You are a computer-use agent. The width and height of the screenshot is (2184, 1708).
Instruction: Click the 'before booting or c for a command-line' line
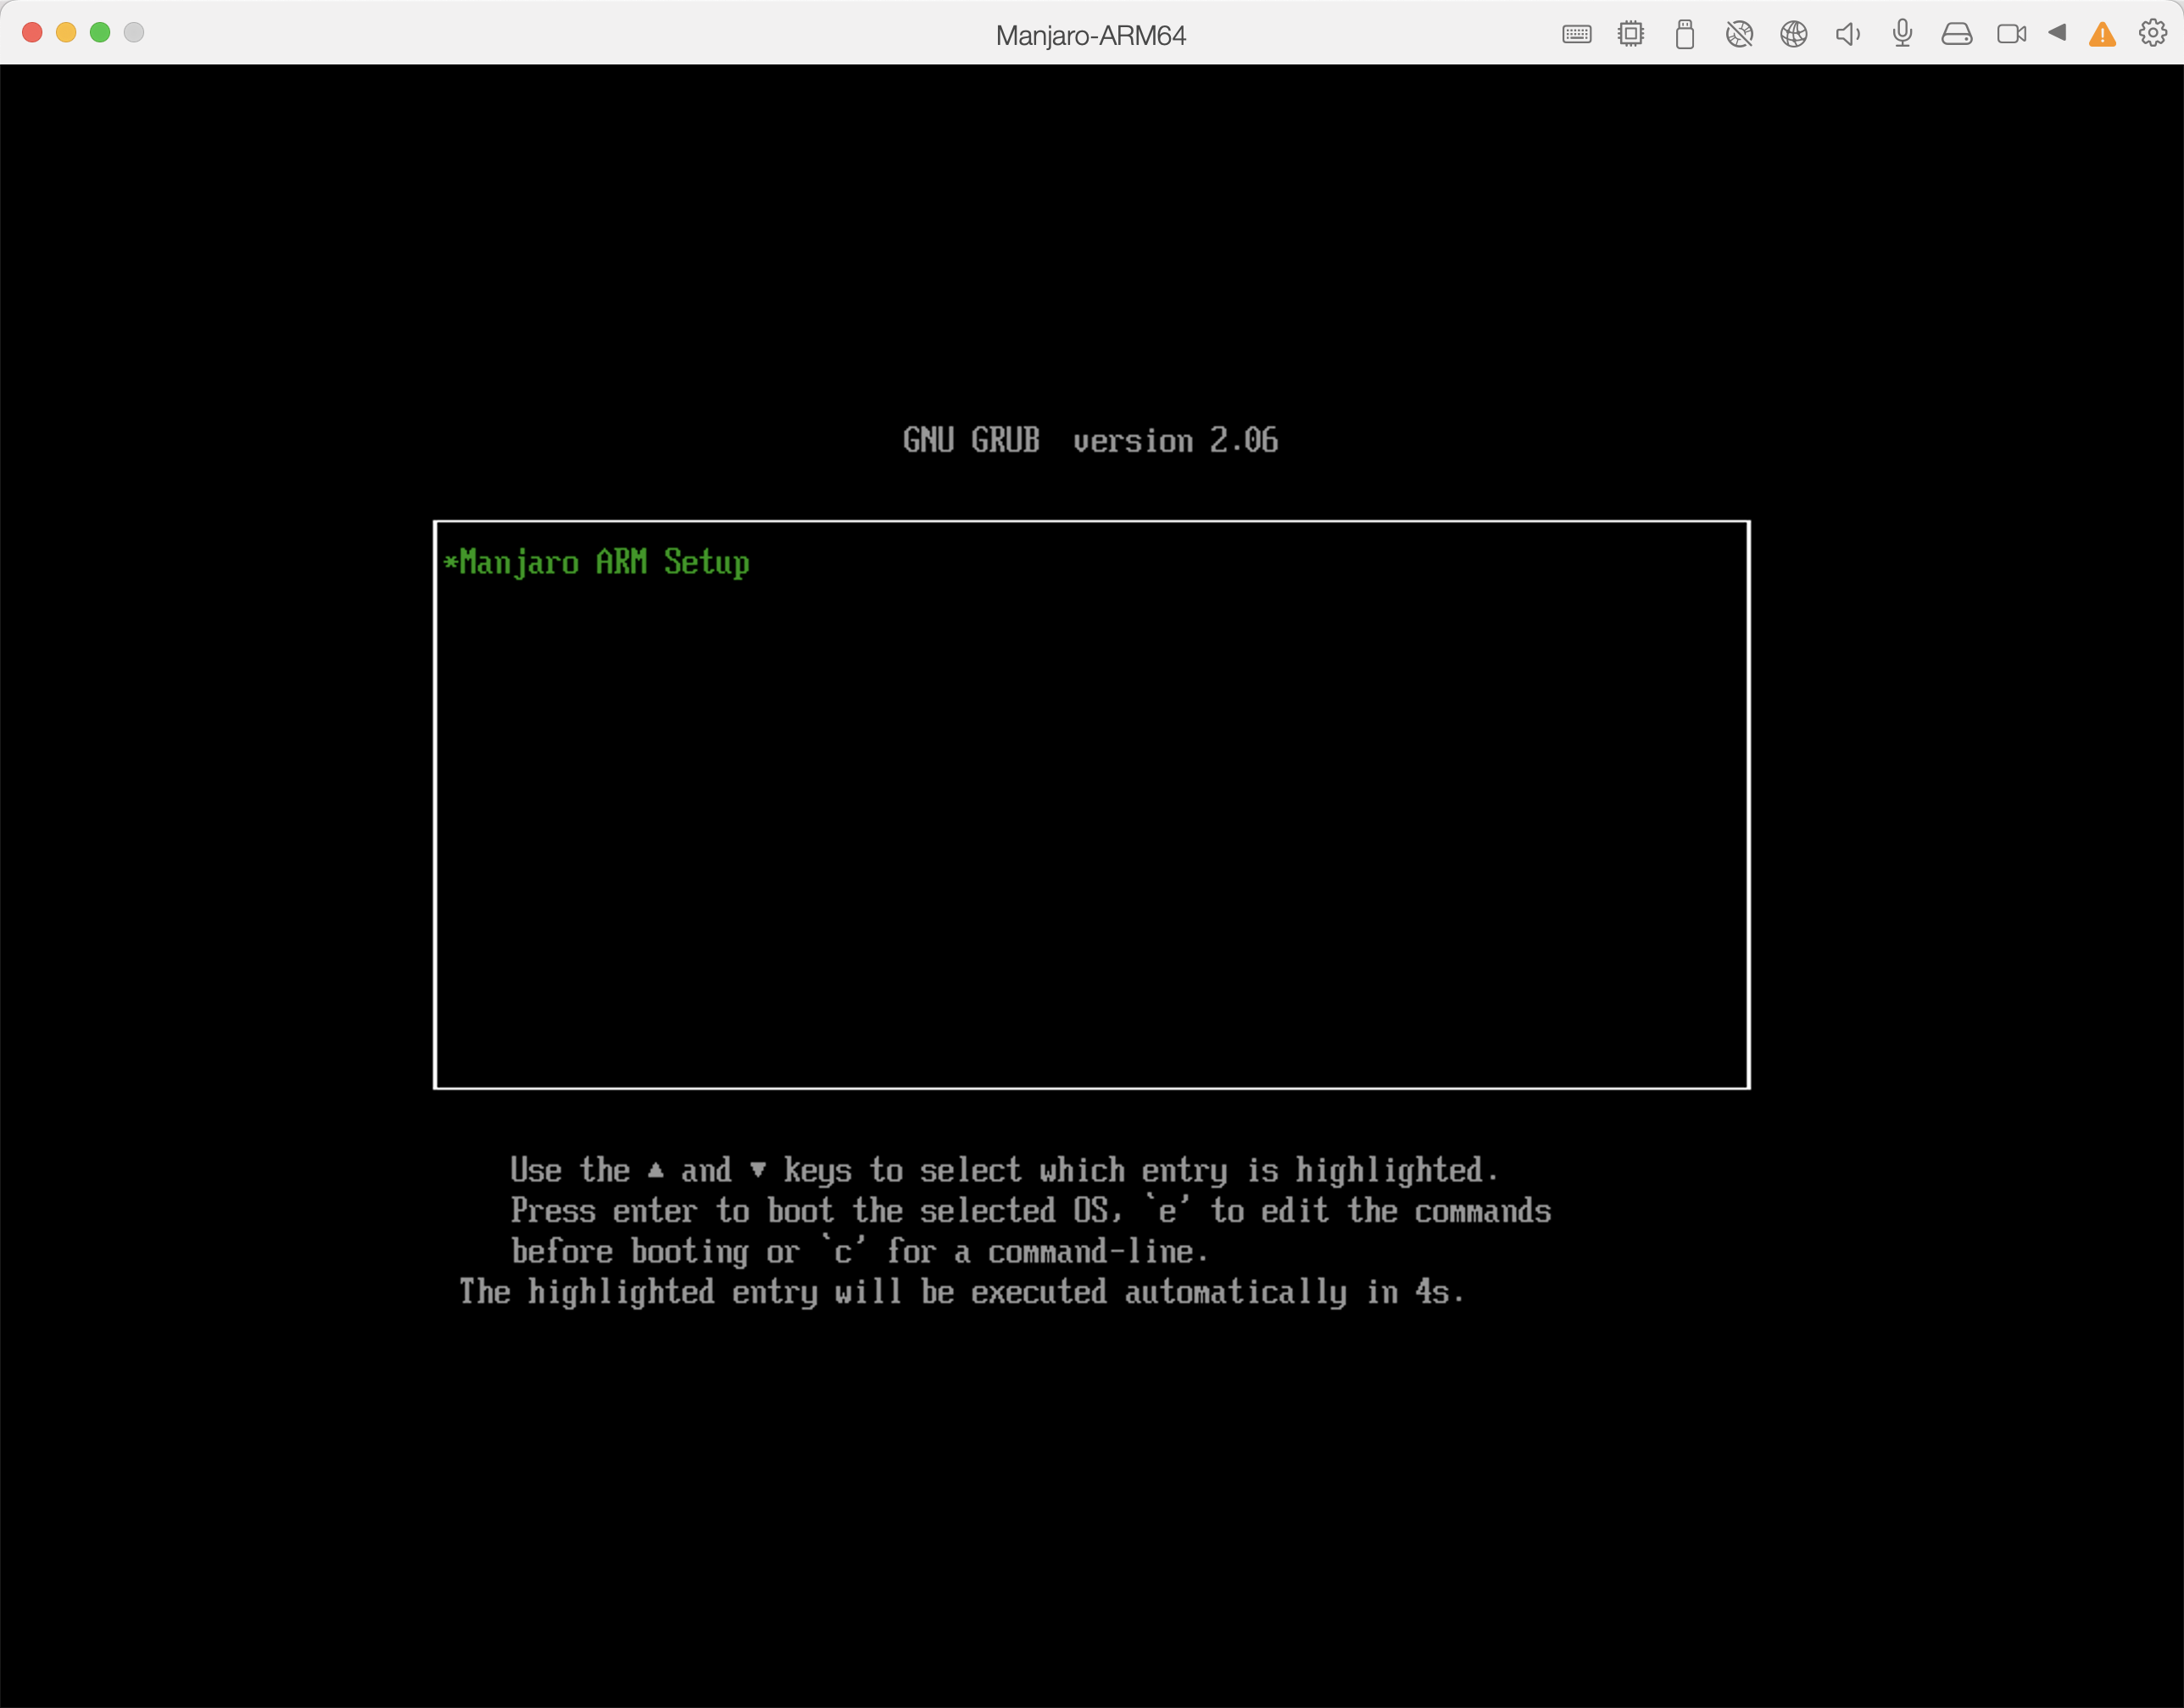click(860, 1251)
